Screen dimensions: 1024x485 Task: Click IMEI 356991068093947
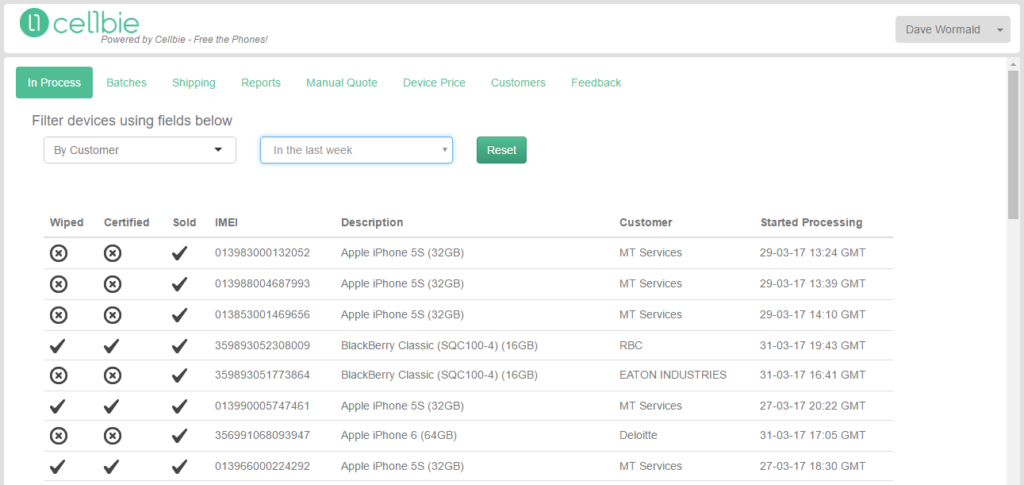(263, 435)
